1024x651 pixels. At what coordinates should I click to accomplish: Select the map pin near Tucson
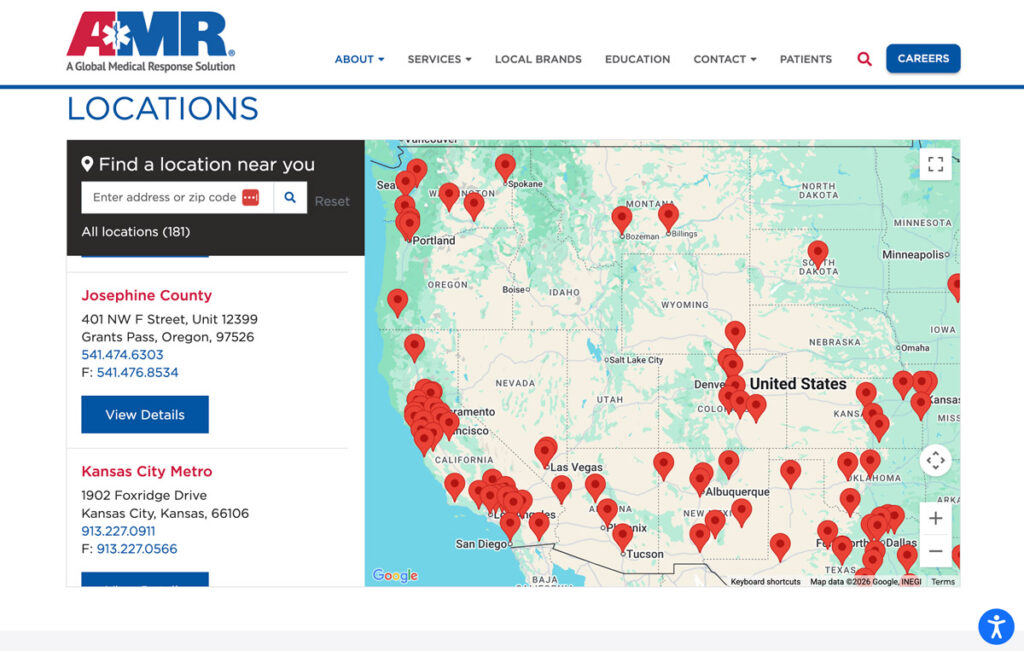pyautogui.click(x=622, y=538)
